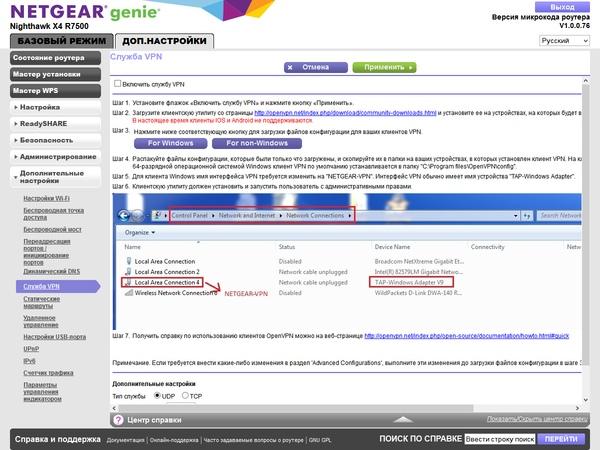Open IPv6 settings link
This screenshot has width=600, height=450.
[x=29, y=361]
